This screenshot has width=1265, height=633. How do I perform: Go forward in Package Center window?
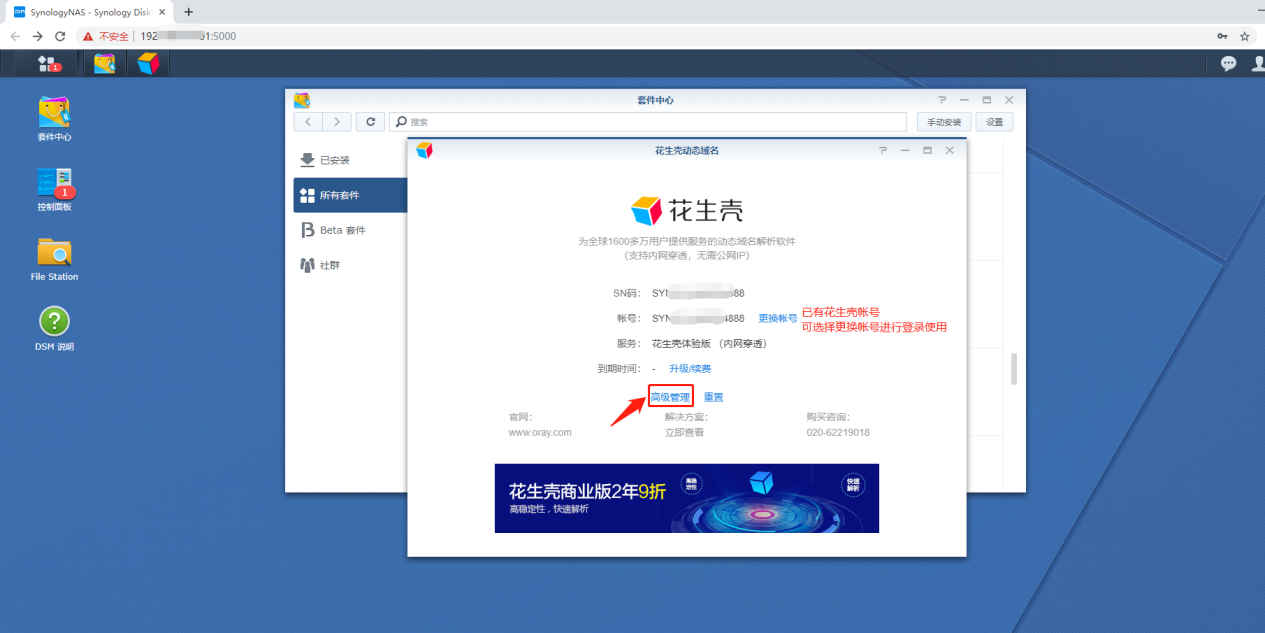point(337,121)
